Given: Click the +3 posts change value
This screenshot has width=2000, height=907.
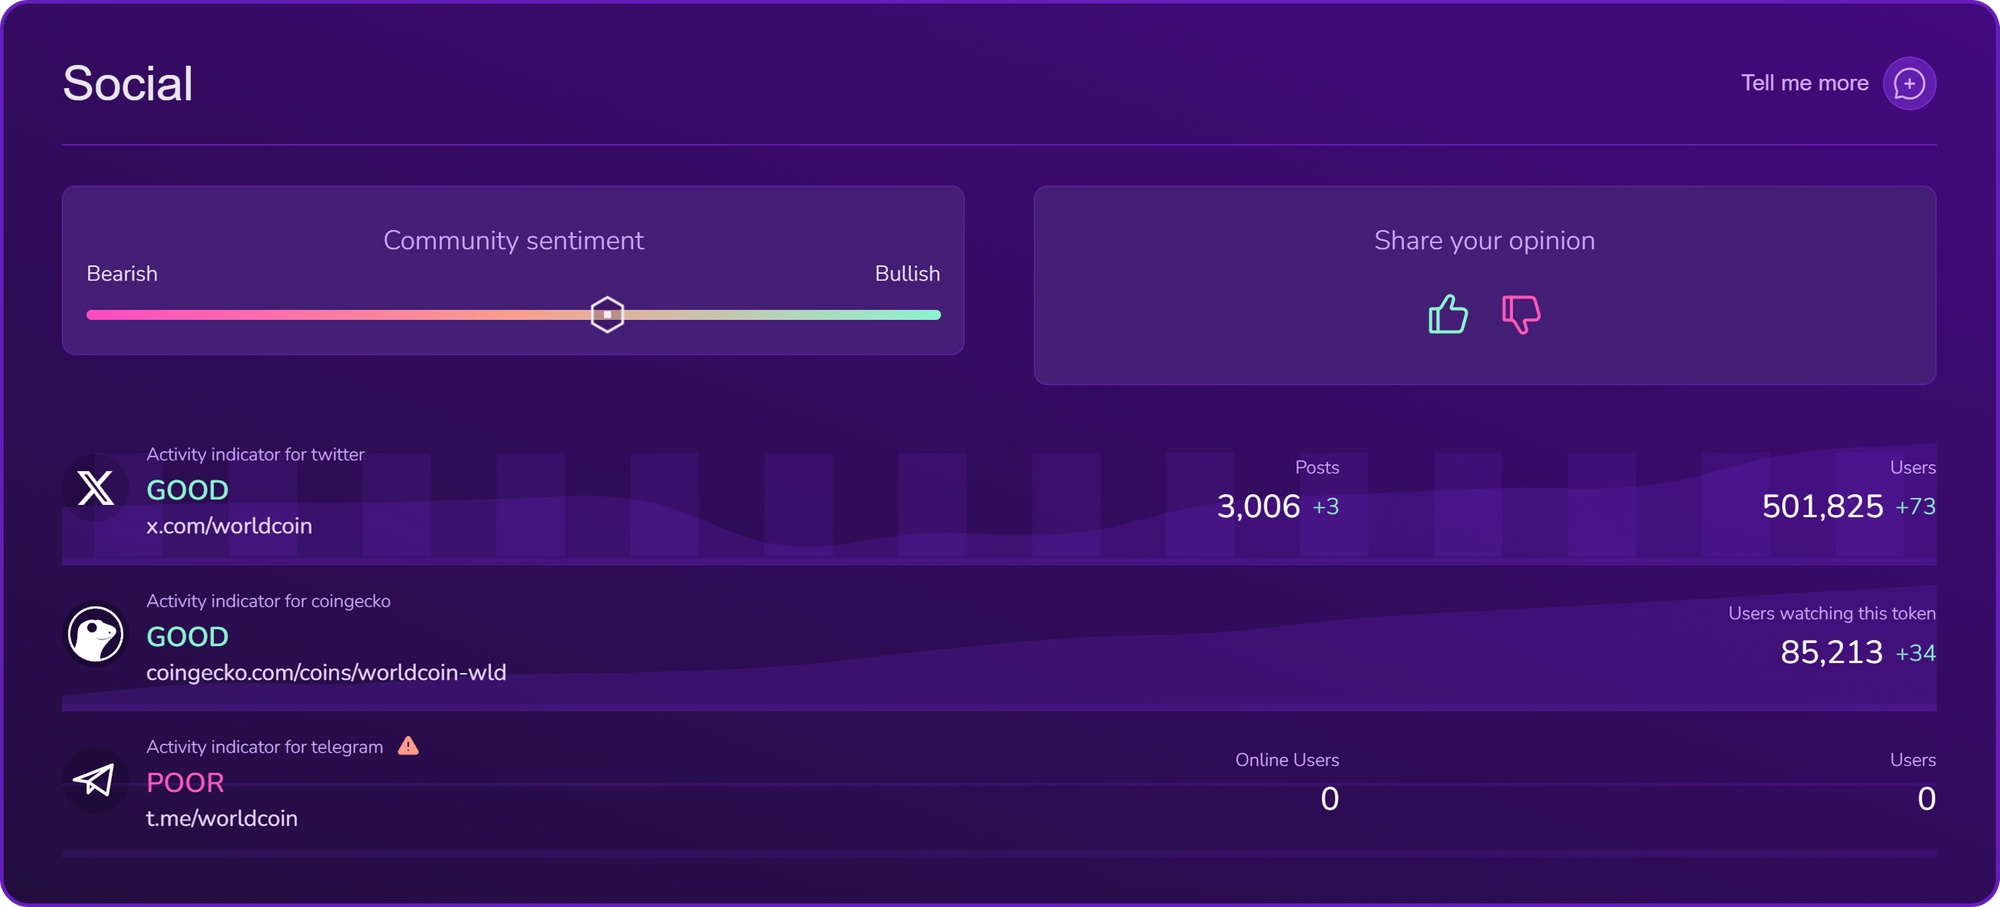Looking at the screenshot, I should pos(1325,507).
